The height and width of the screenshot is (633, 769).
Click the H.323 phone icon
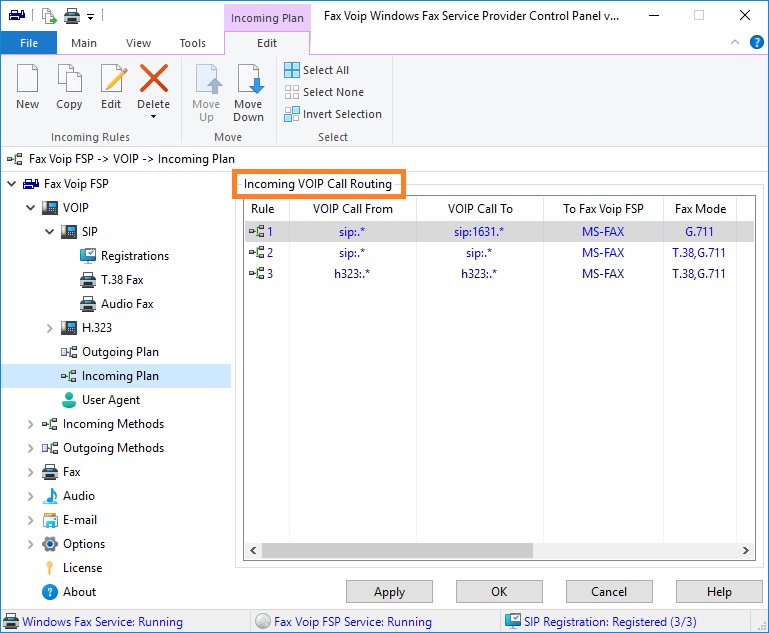pyautogui.click(x=69, y=328)
